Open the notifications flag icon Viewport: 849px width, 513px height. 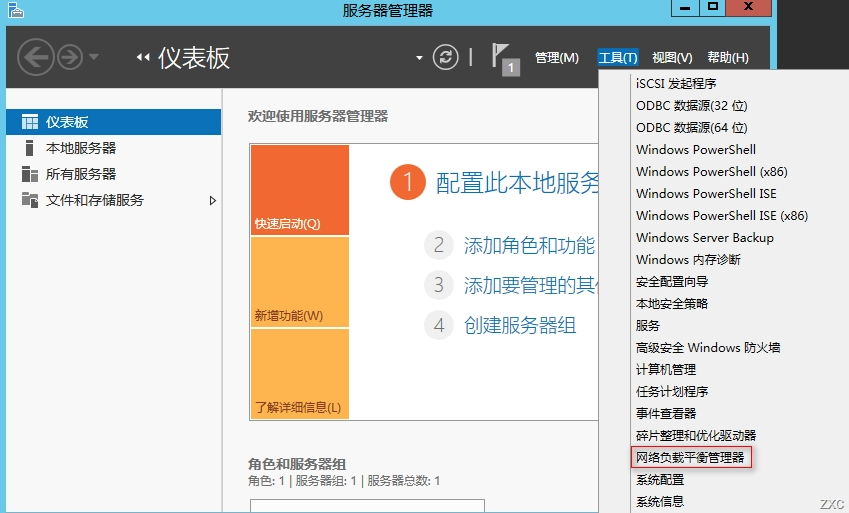click(505, 59)
